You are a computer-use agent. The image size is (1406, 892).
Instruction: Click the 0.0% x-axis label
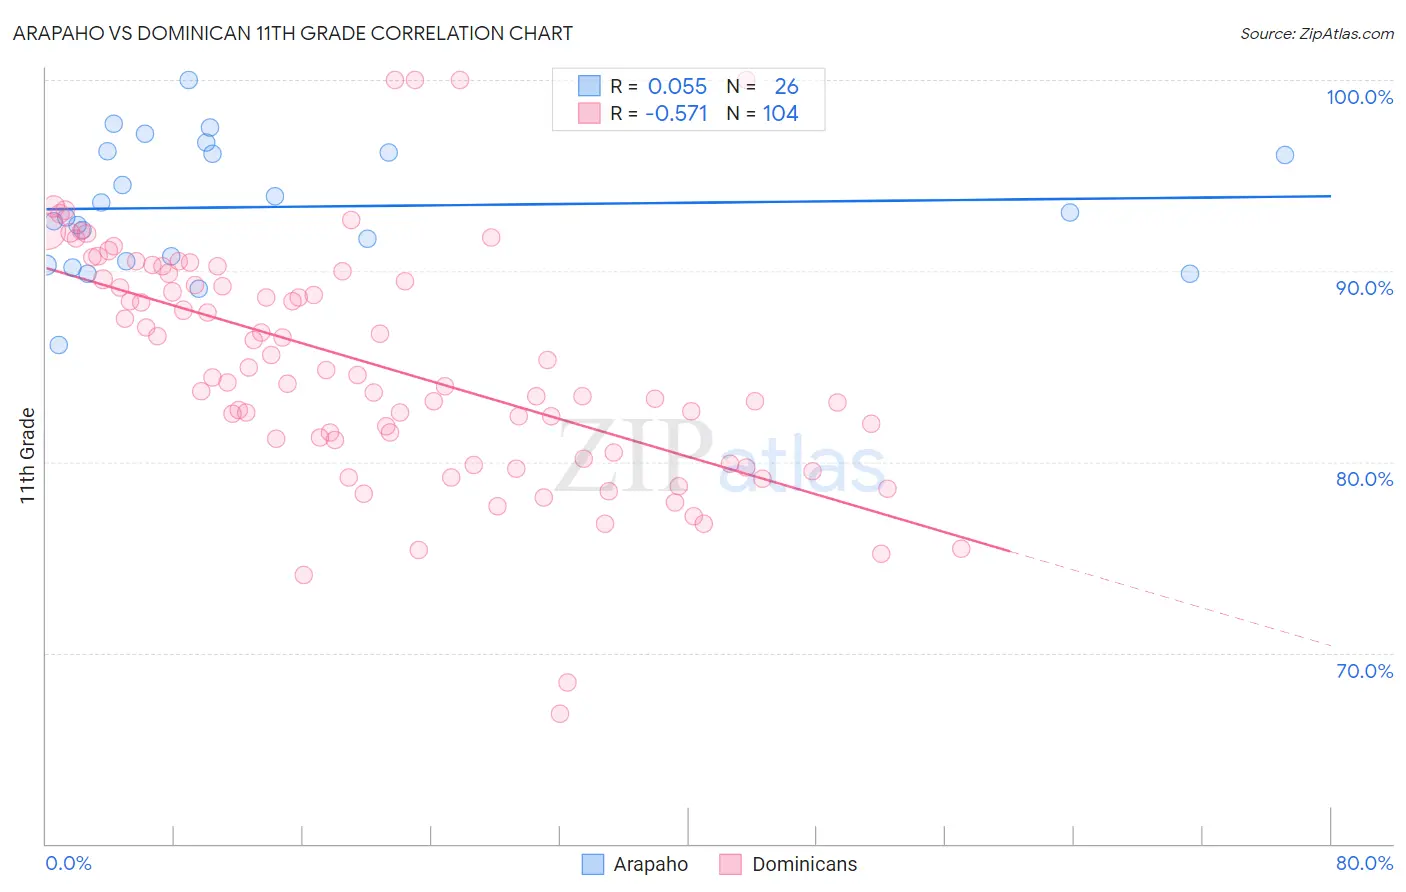[69, 863]
